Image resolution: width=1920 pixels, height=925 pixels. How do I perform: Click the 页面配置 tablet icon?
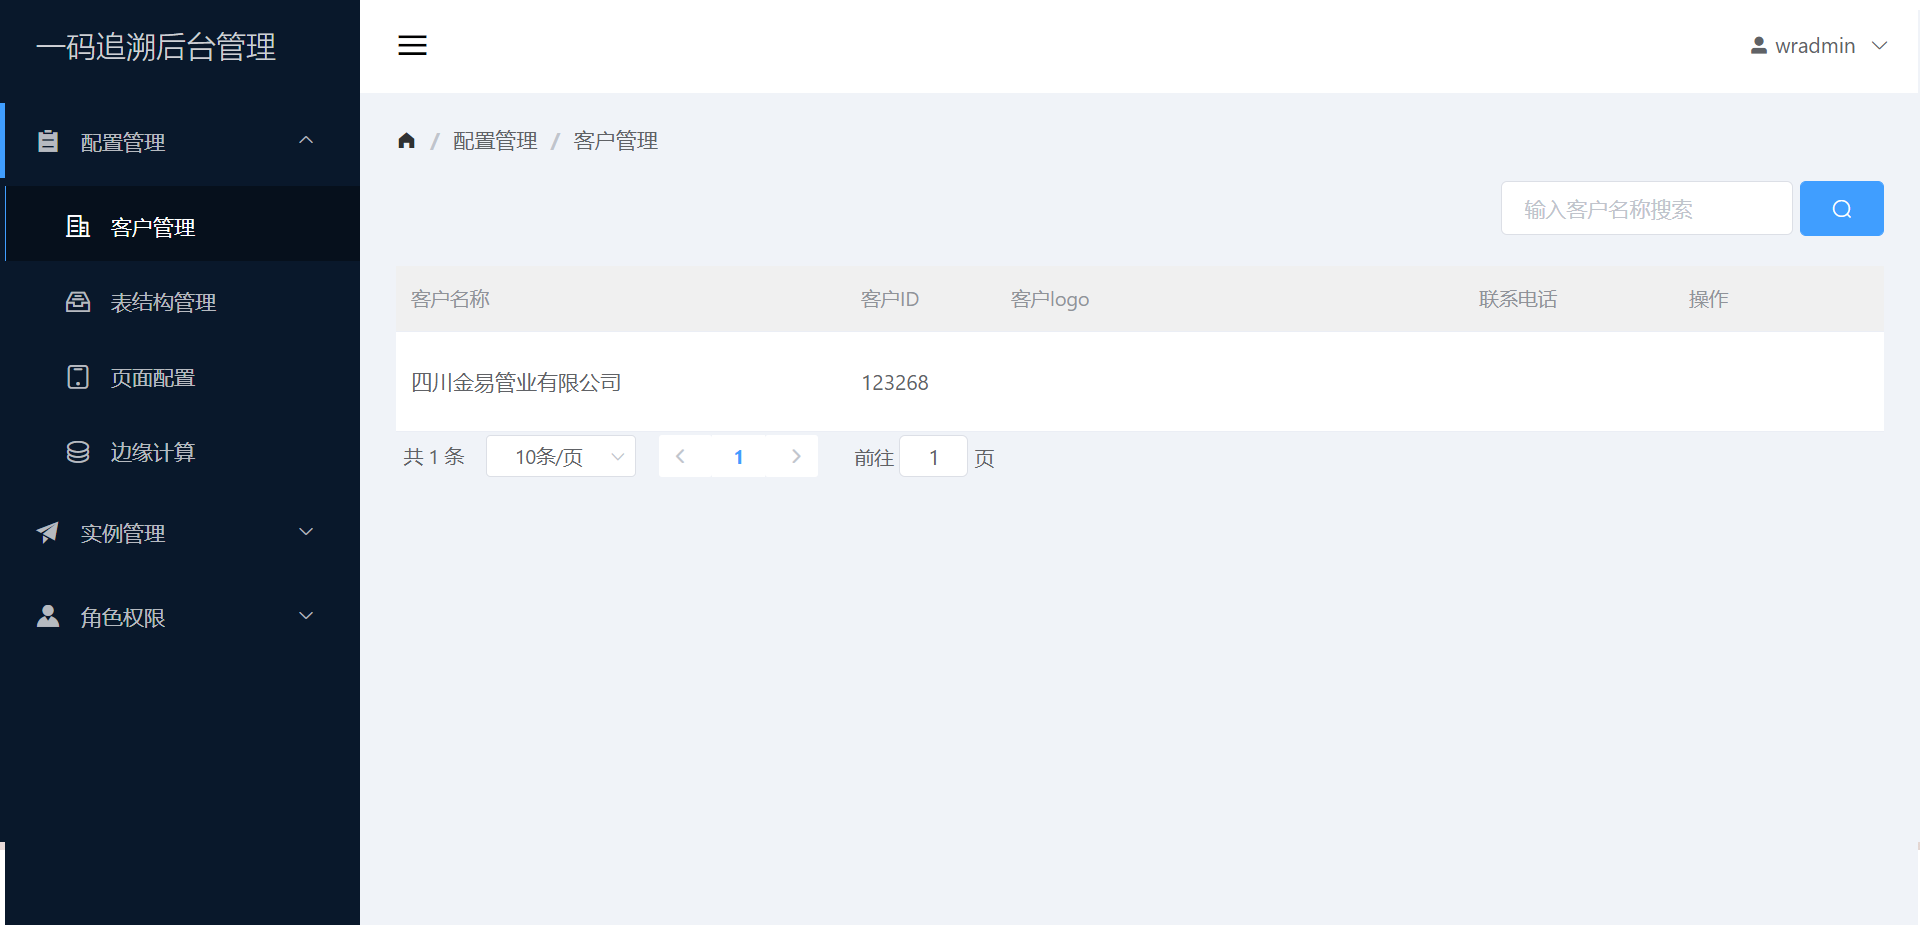[x=77, y=377]
